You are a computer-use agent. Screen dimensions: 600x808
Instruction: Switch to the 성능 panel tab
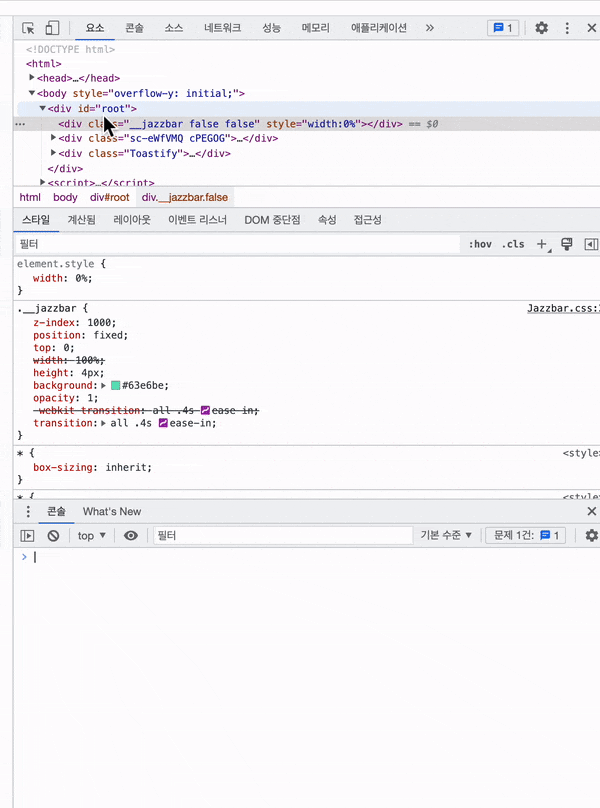(x=271, y=28)
